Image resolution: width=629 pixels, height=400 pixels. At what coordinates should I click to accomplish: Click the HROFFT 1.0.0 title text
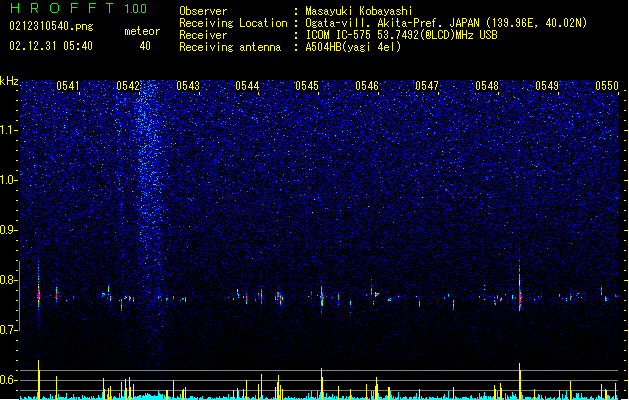pos(78,8)
